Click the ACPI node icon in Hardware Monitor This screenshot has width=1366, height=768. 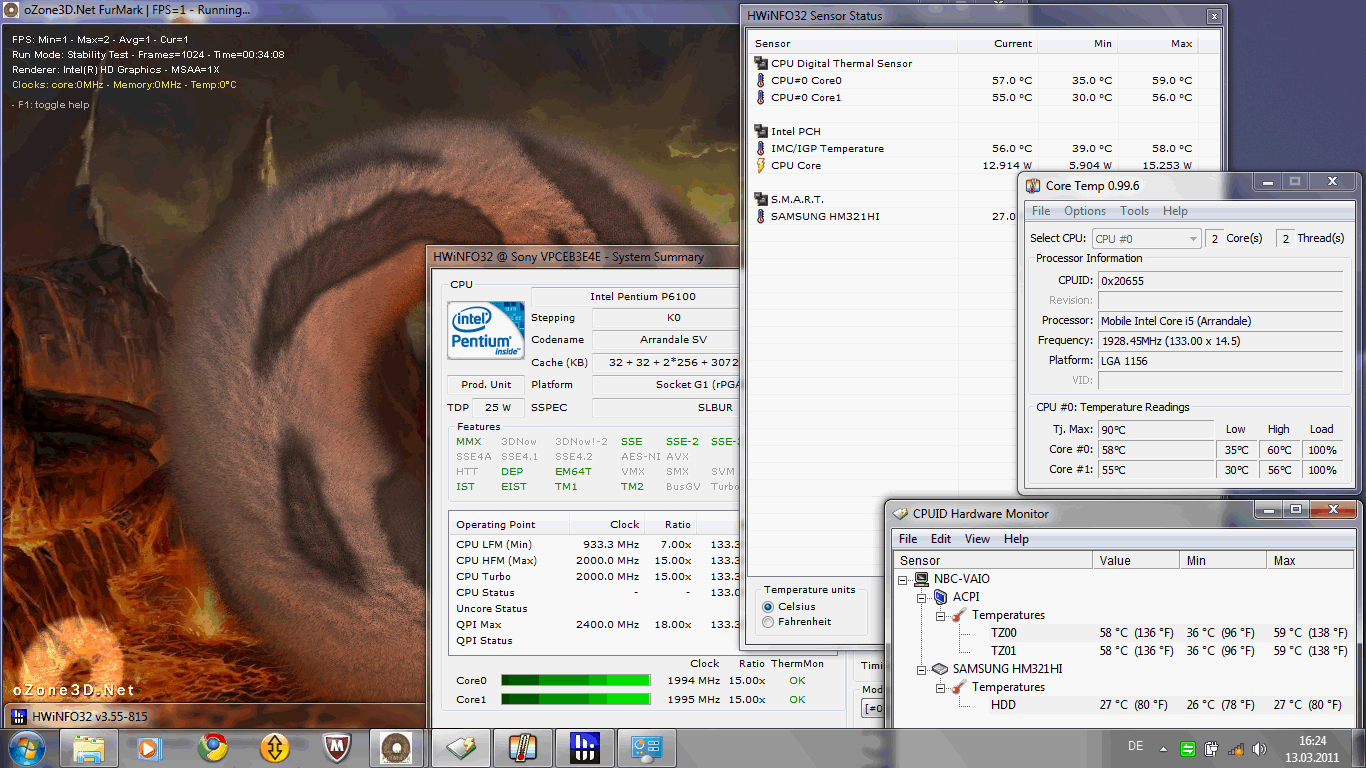click(941, 597)
